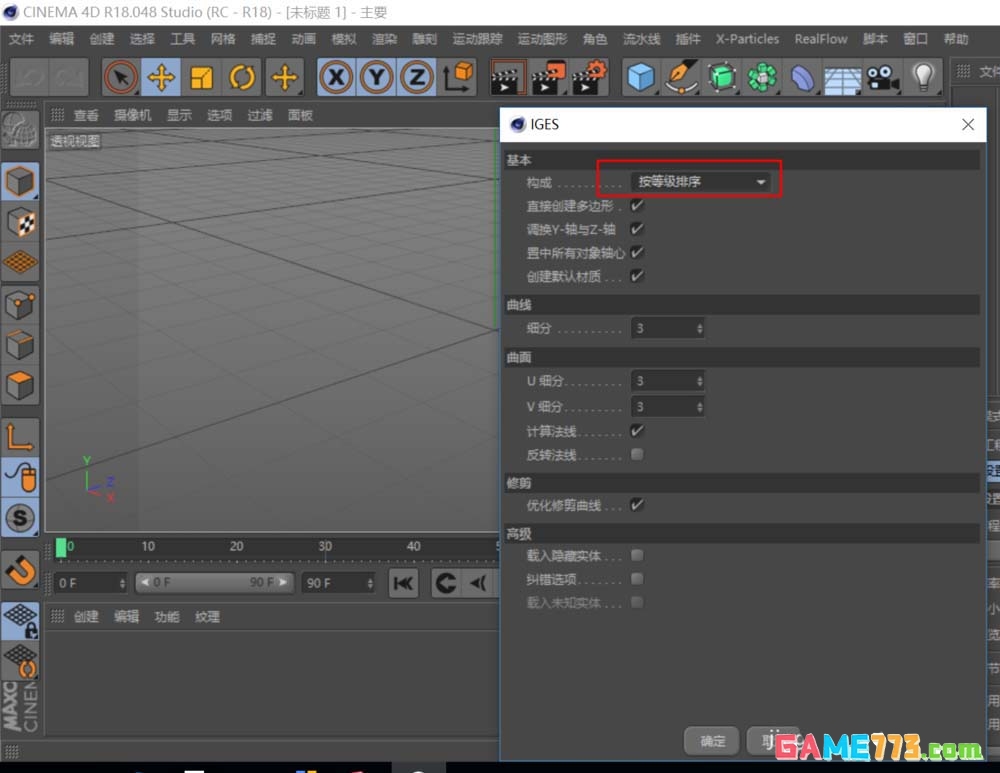1000x773 pixels.
Task: Uncheck 直接创建多边形 option
Action: click(x=637, y=206)
